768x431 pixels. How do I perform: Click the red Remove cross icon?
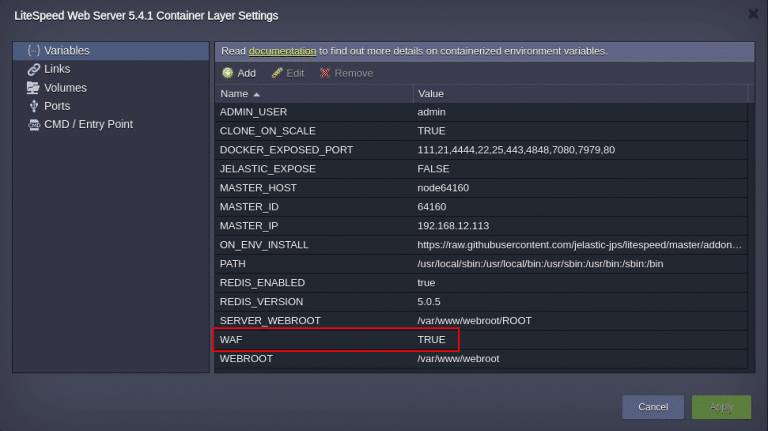coord(325,73)
